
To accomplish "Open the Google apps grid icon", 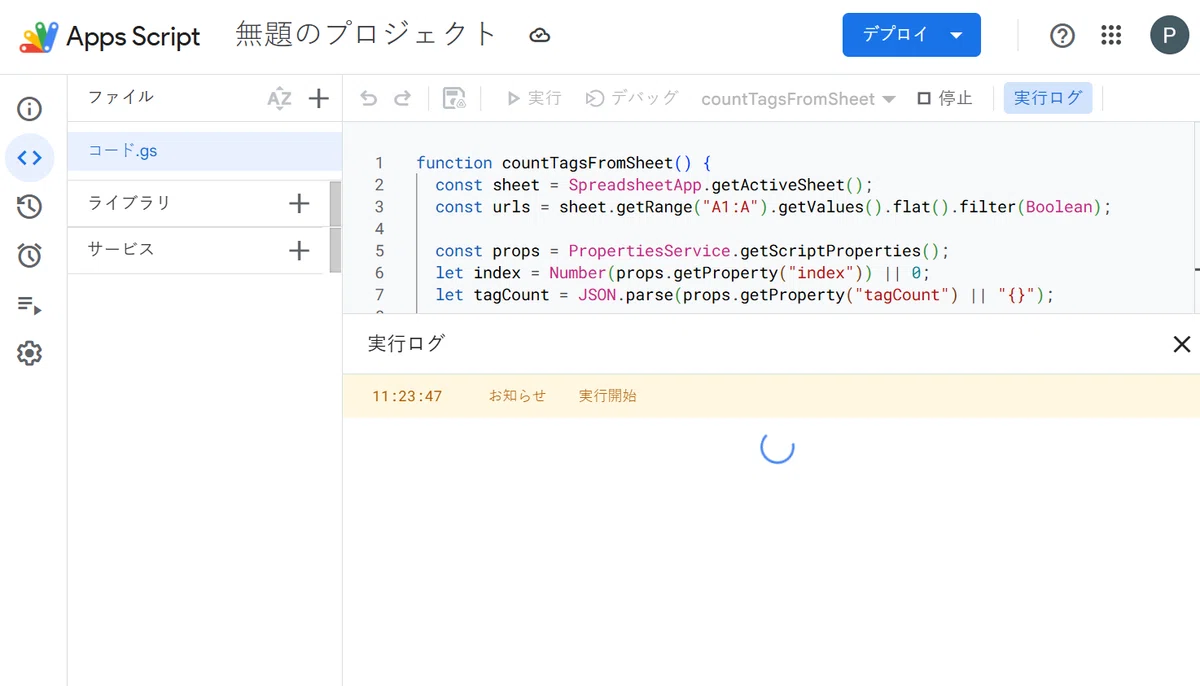I will (x=1111, y=36).
